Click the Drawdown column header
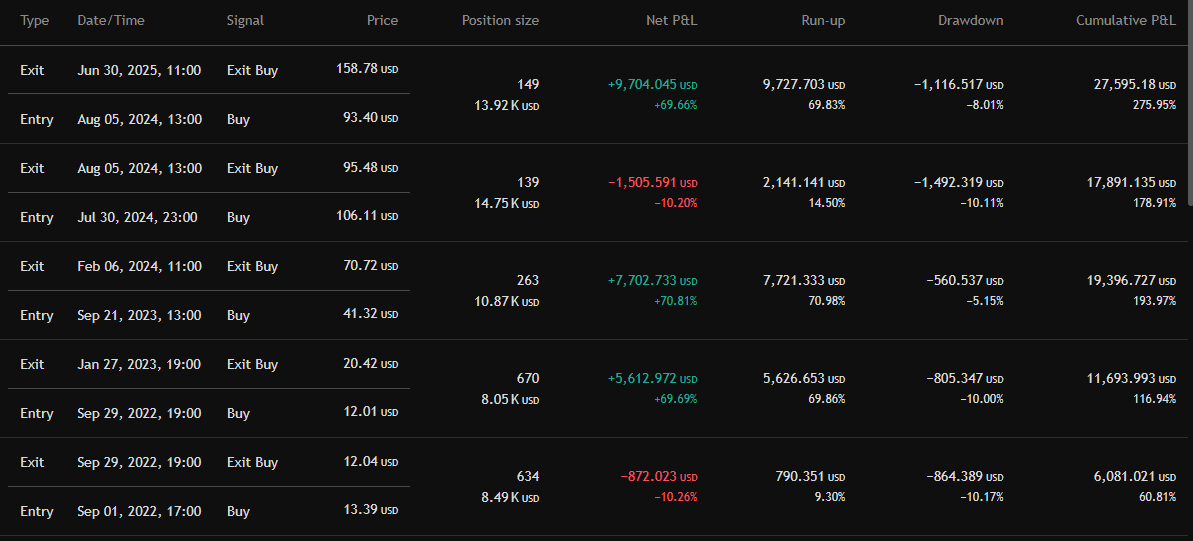Screen dimensions: 1193x541 (970, 20)
